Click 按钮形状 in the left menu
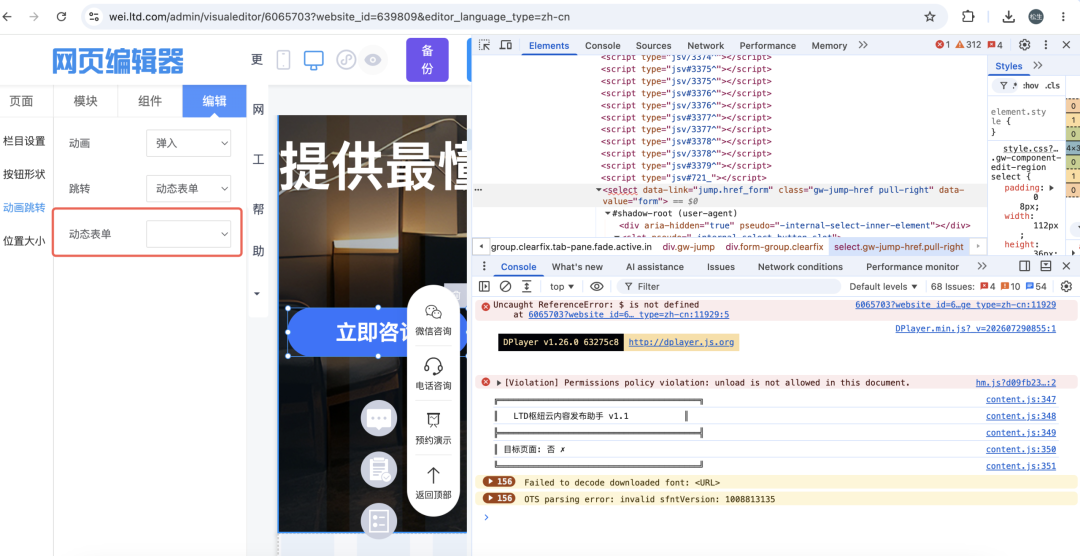 pyautogui.click(x=24, y=174)
